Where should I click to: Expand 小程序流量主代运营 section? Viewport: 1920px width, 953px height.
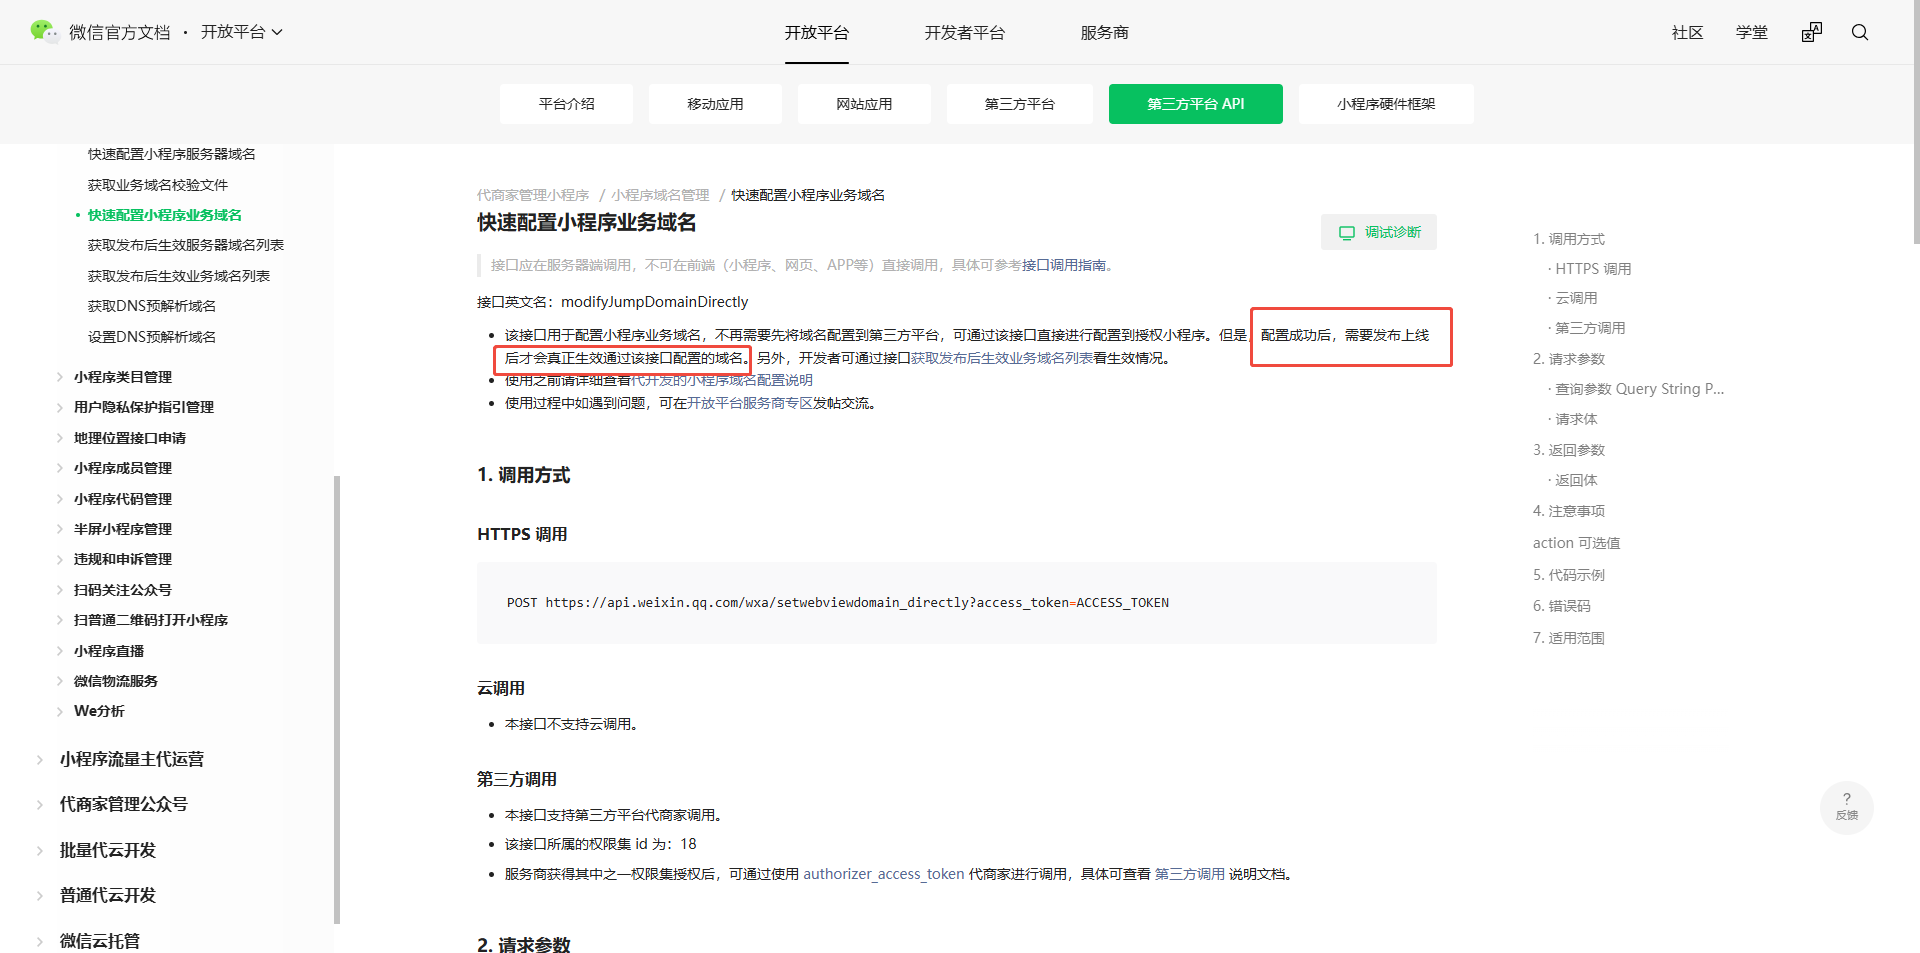pos(132,759)
